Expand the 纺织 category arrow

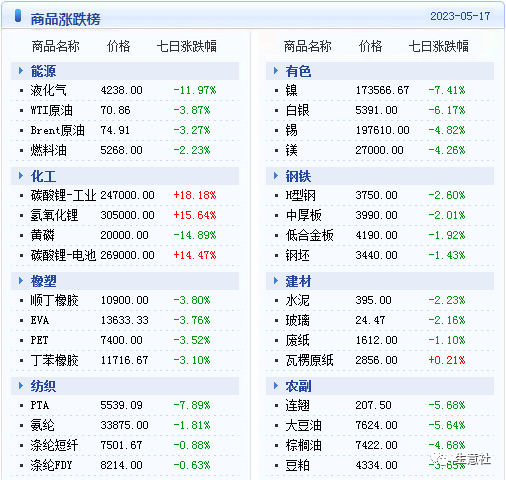pyautogui.click(x=21, y=386)
